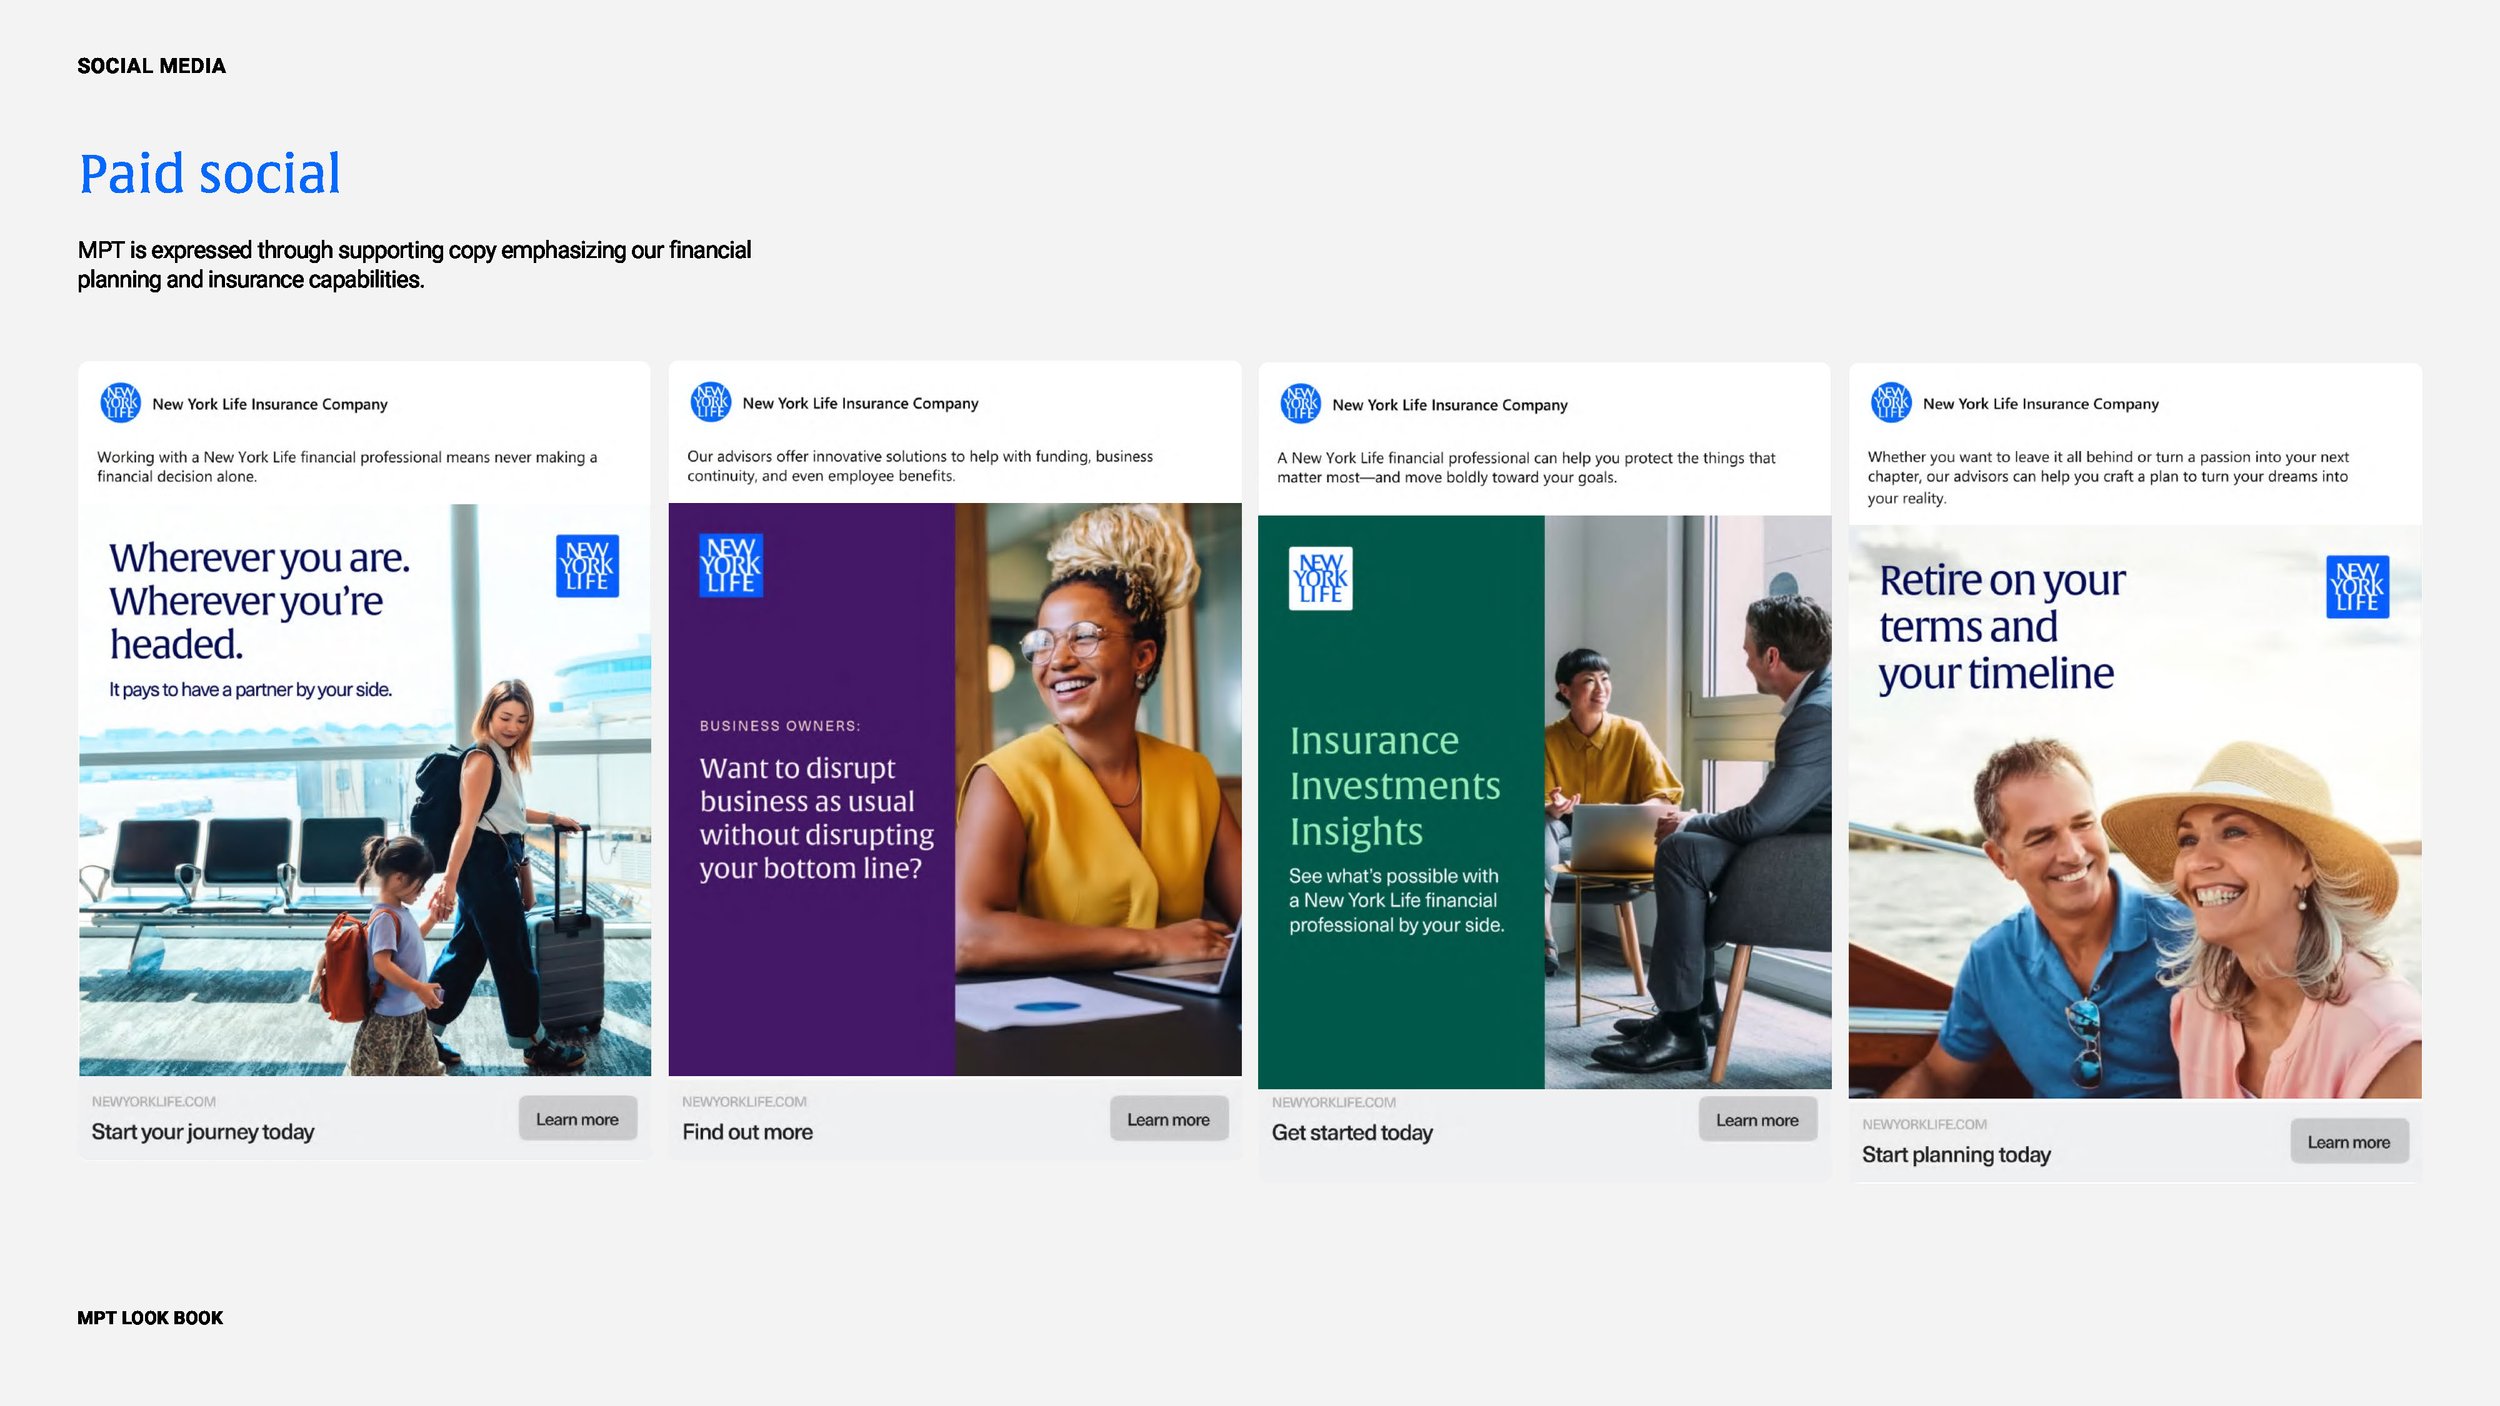2500x1406 pixels.
Task: Open the "Start planning today" headline link
Action: [x=1956, y=1155]
